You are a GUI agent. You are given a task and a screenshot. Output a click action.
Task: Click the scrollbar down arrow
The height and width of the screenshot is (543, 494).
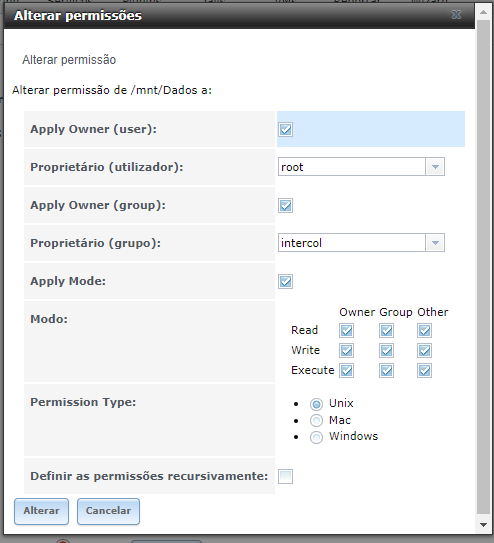[483, 525]
